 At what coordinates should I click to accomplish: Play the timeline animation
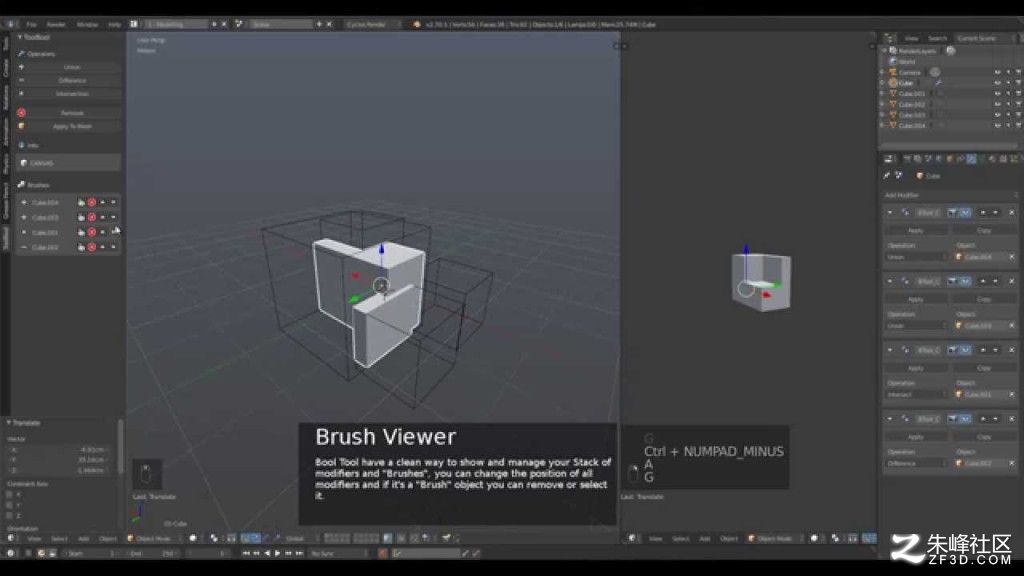pyautogui.click(x=278, y=554)
